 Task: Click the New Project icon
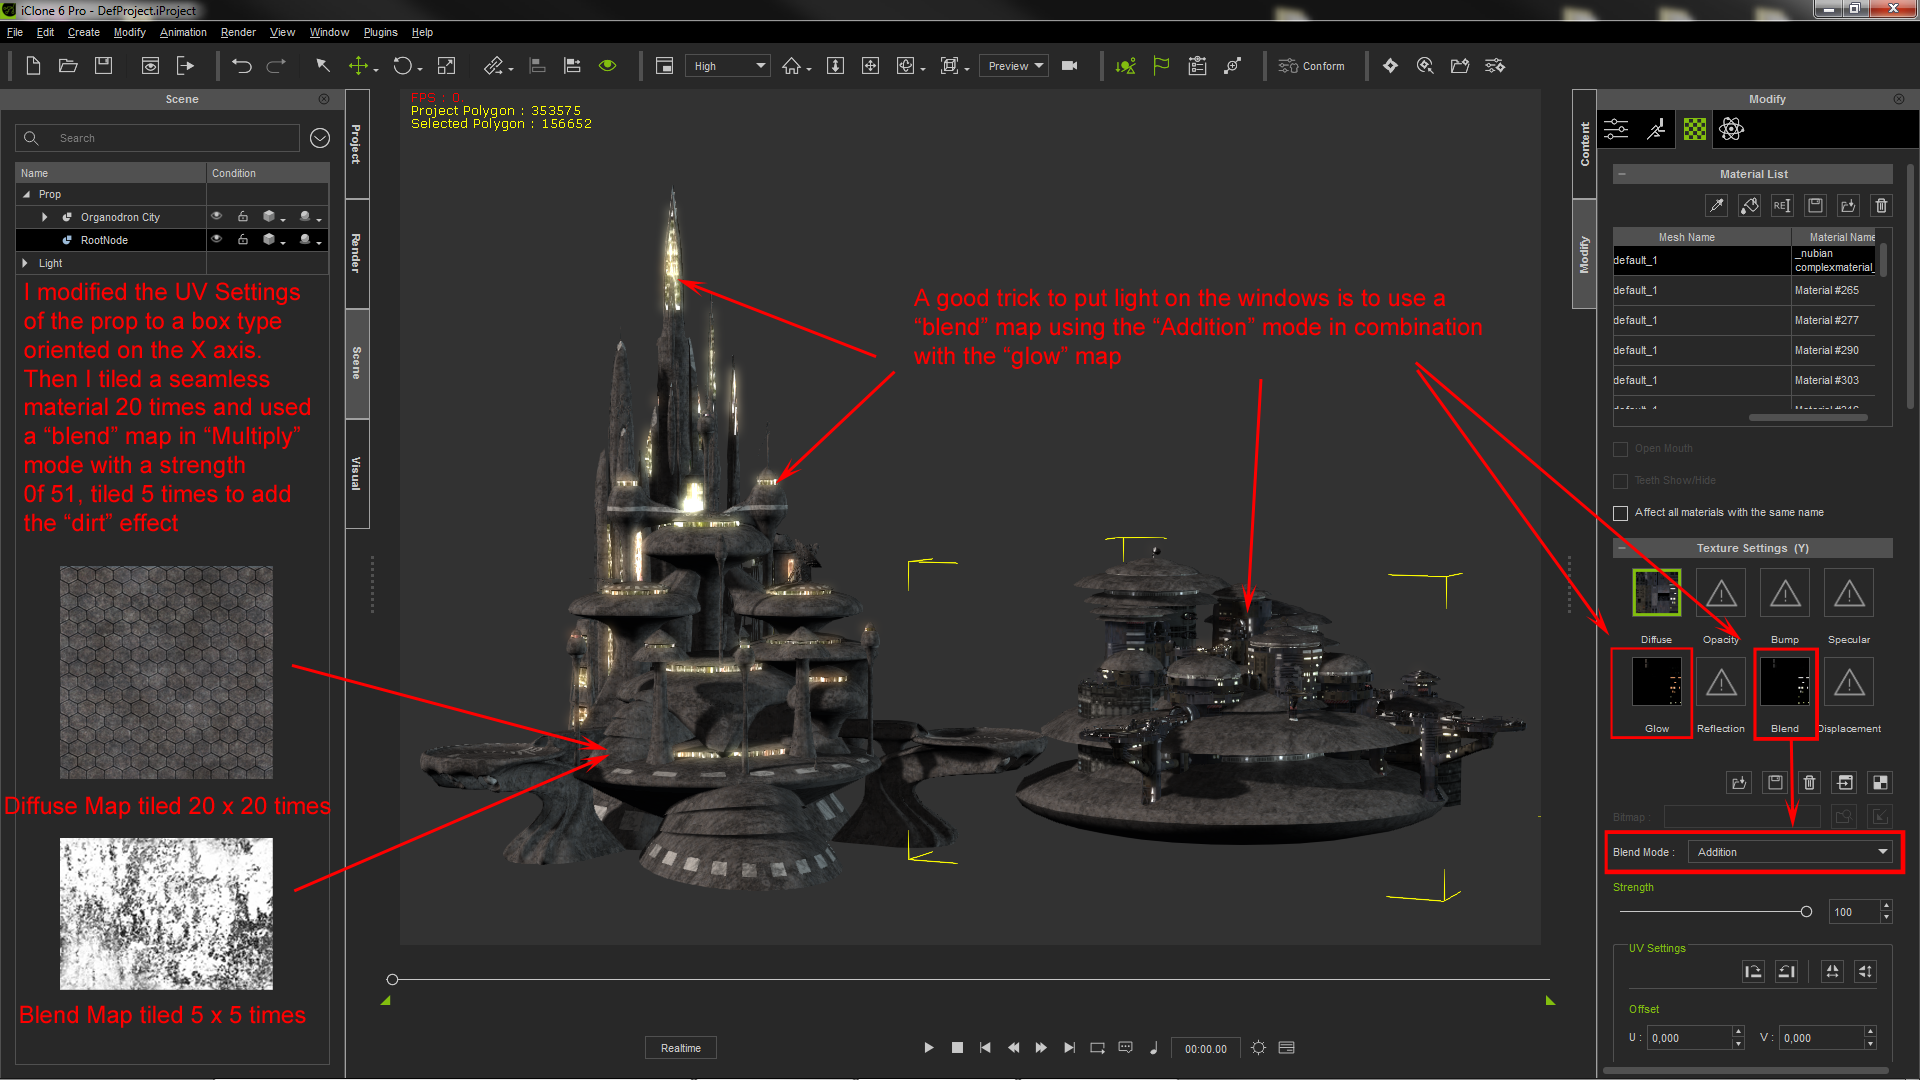33,66
